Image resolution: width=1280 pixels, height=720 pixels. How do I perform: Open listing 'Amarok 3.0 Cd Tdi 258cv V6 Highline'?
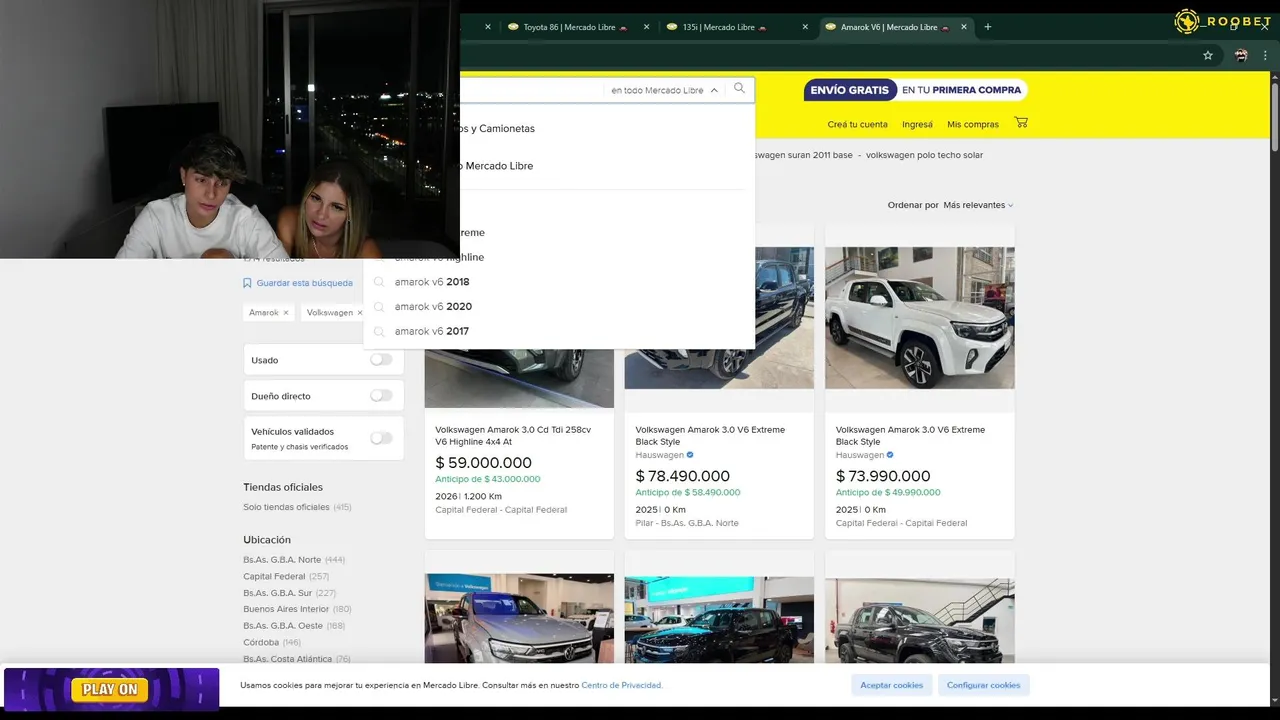coord(513,435)
